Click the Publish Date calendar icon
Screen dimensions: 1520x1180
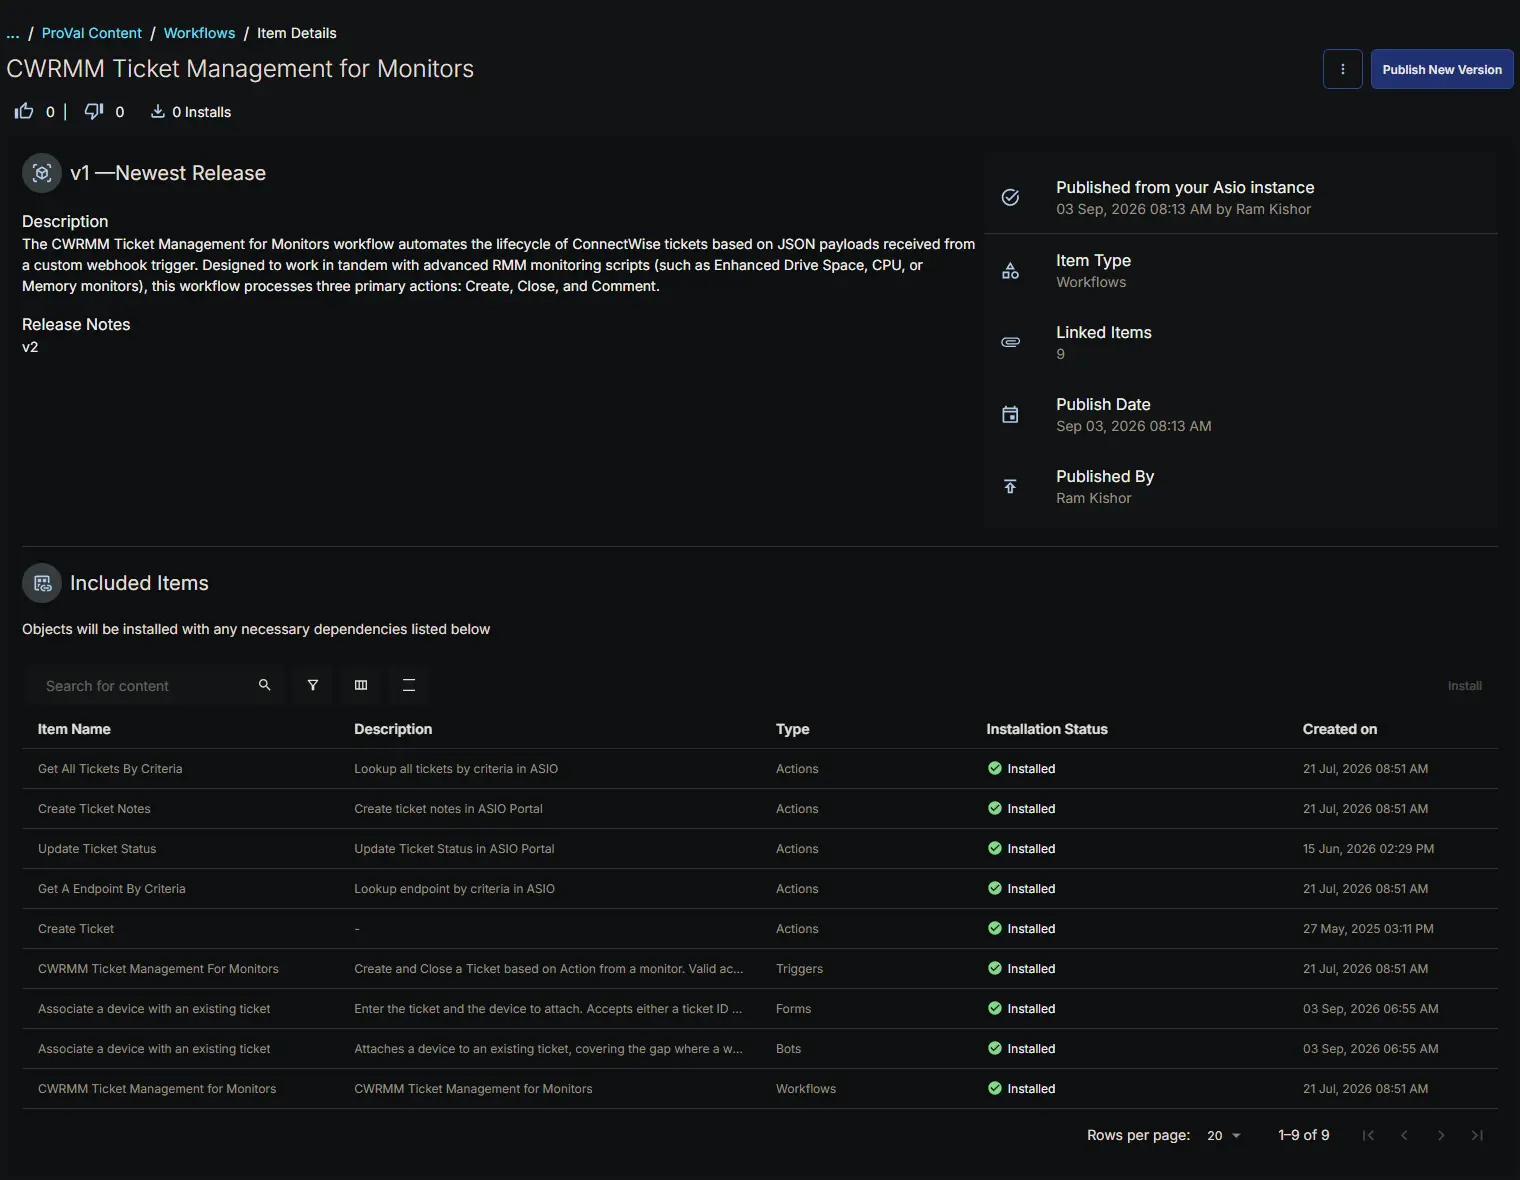(x=1010, y=414)
